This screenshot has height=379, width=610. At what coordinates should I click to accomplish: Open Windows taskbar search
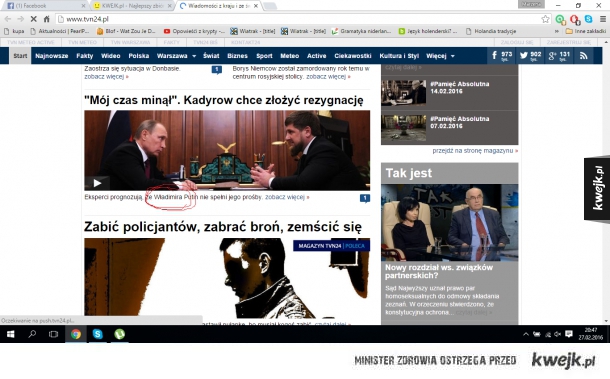point(32,334)
